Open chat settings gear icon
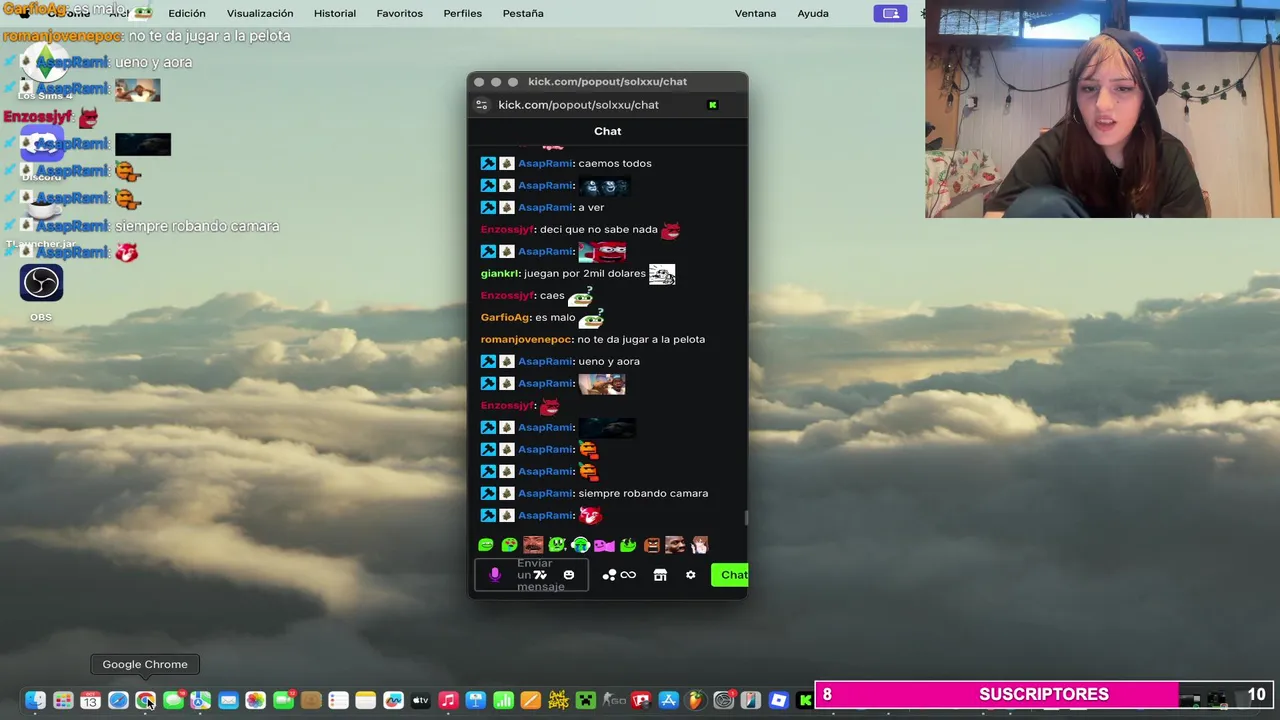Screen dimensions: 1280x720 point(690,575)
